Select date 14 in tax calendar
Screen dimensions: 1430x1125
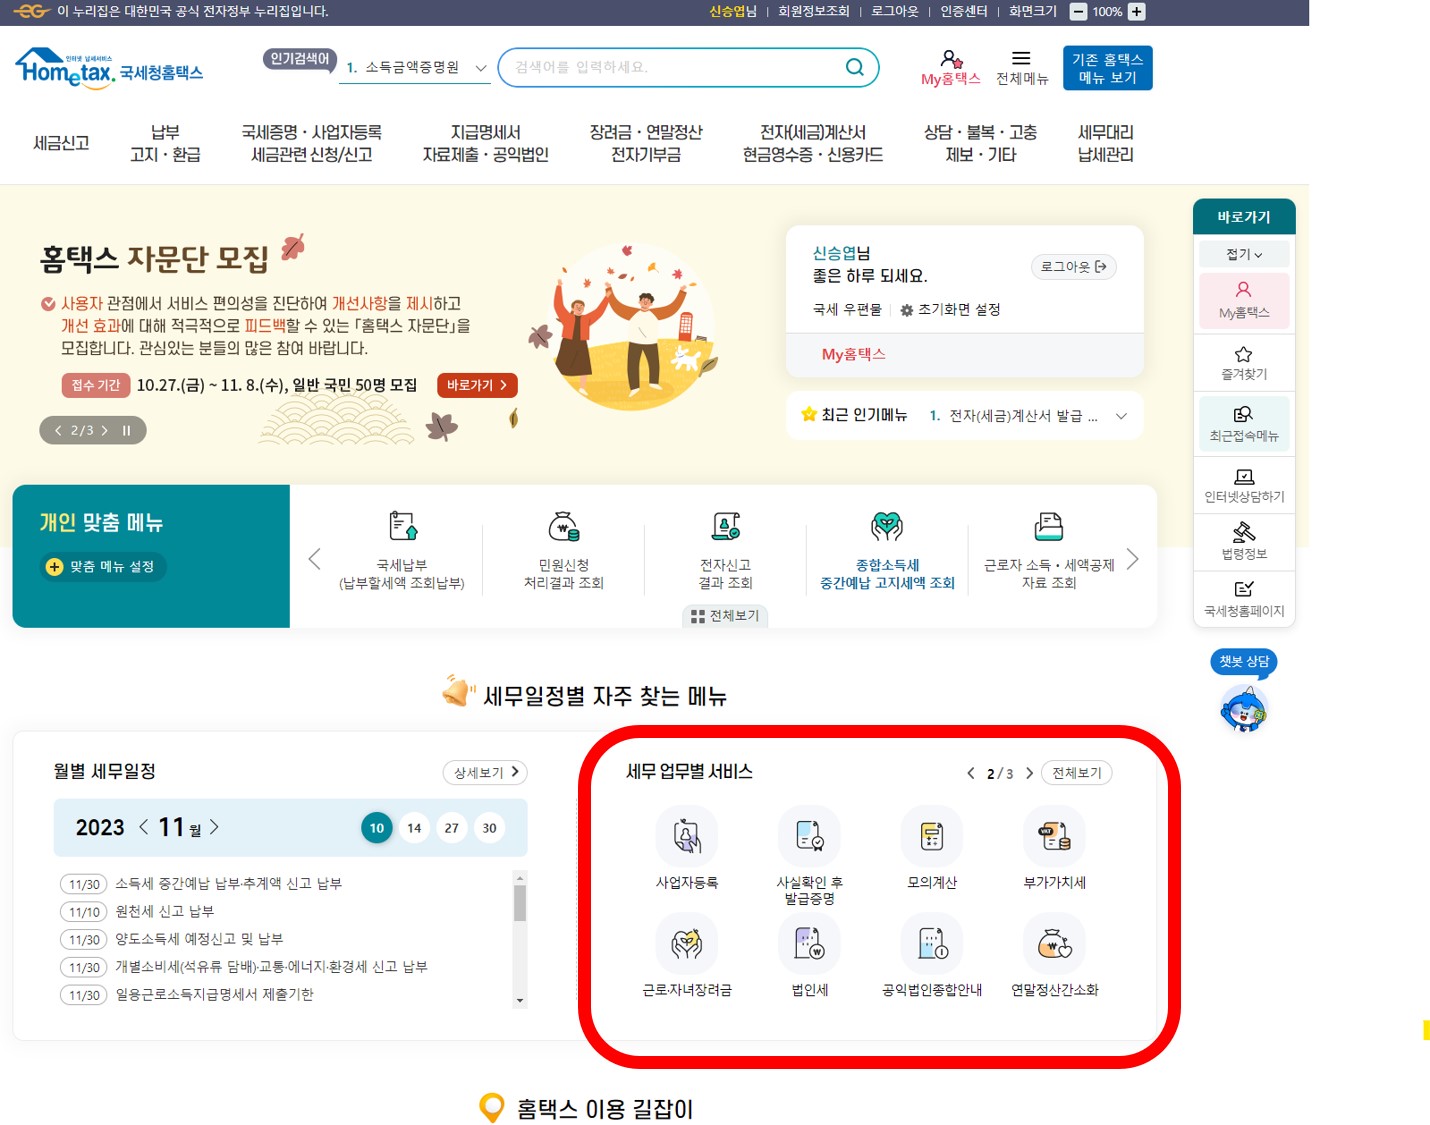(414, 828)
